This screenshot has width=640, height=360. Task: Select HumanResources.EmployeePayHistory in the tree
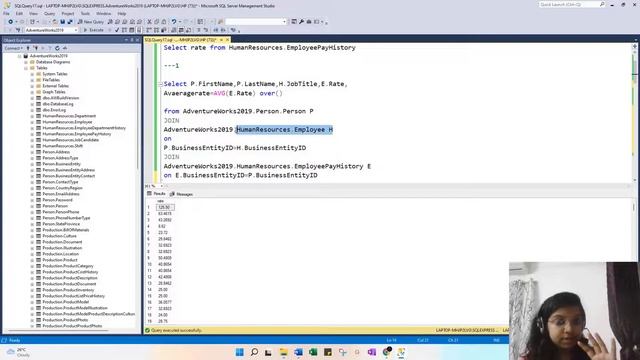tap(77, 134)
